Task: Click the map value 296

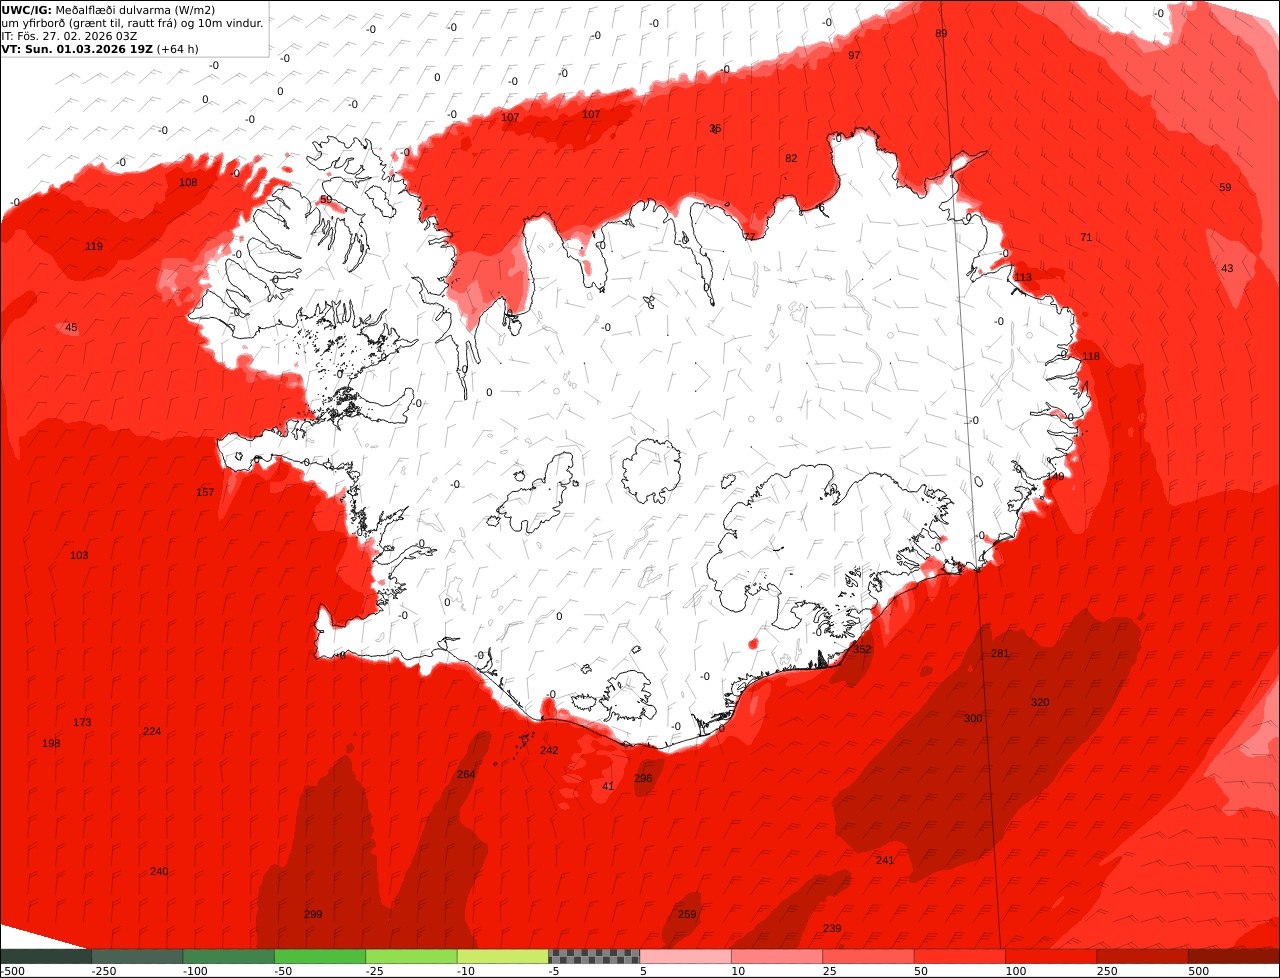Action: [x=643, y=778]
